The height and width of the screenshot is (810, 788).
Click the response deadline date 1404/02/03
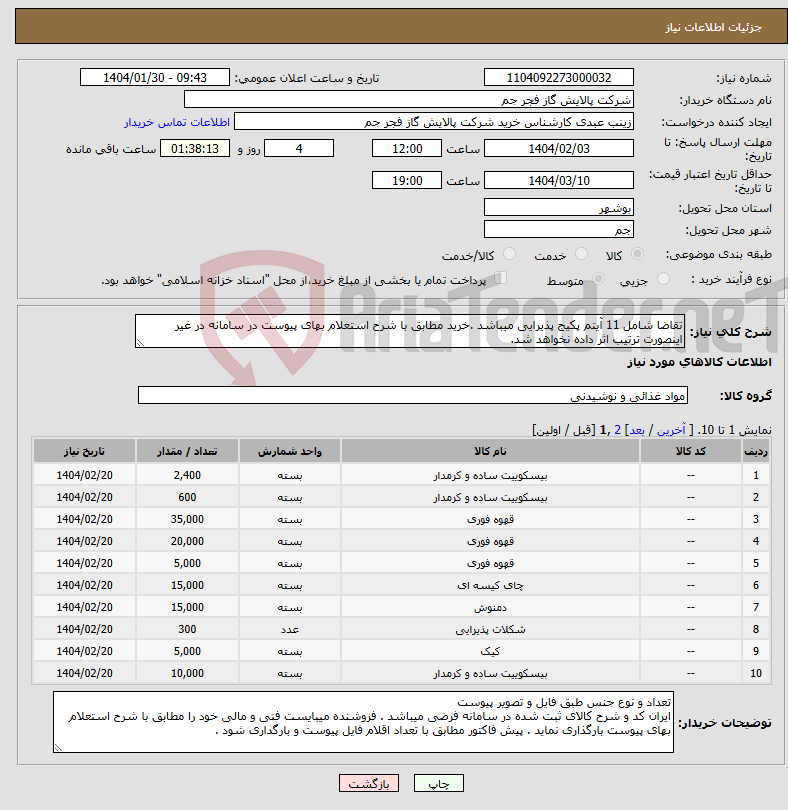pos(559,149)
